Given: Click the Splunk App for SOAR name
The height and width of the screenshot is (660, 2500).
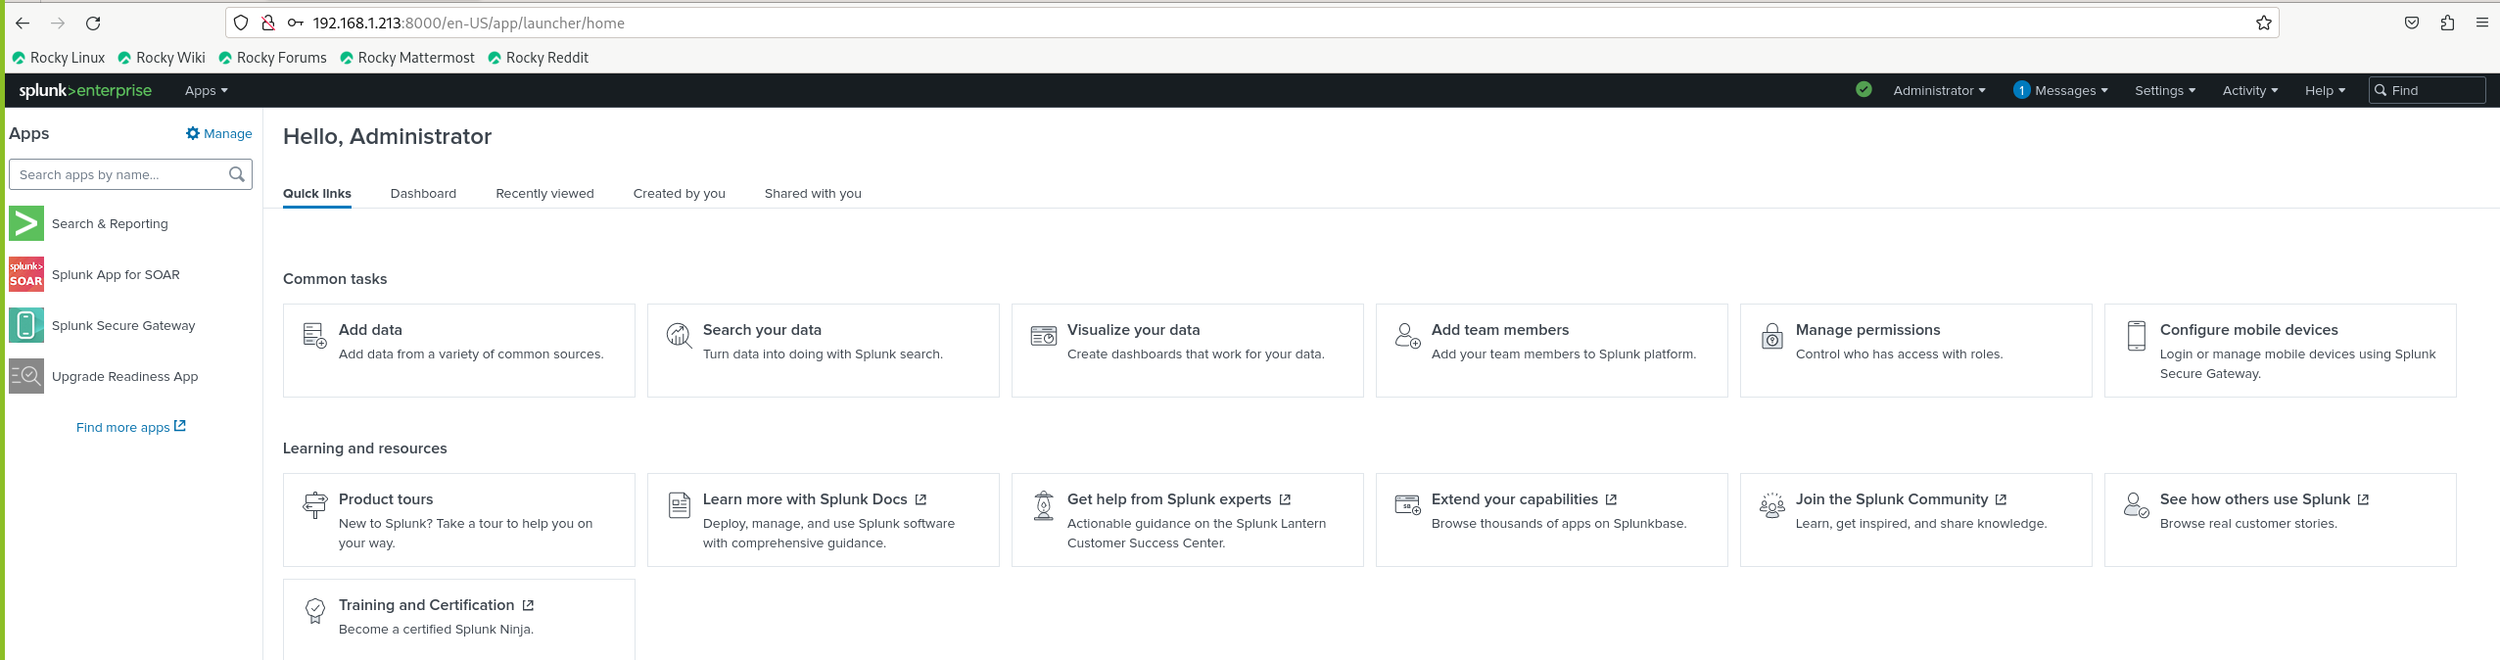Looking at the screenshot, I should (x=116, y=275).
